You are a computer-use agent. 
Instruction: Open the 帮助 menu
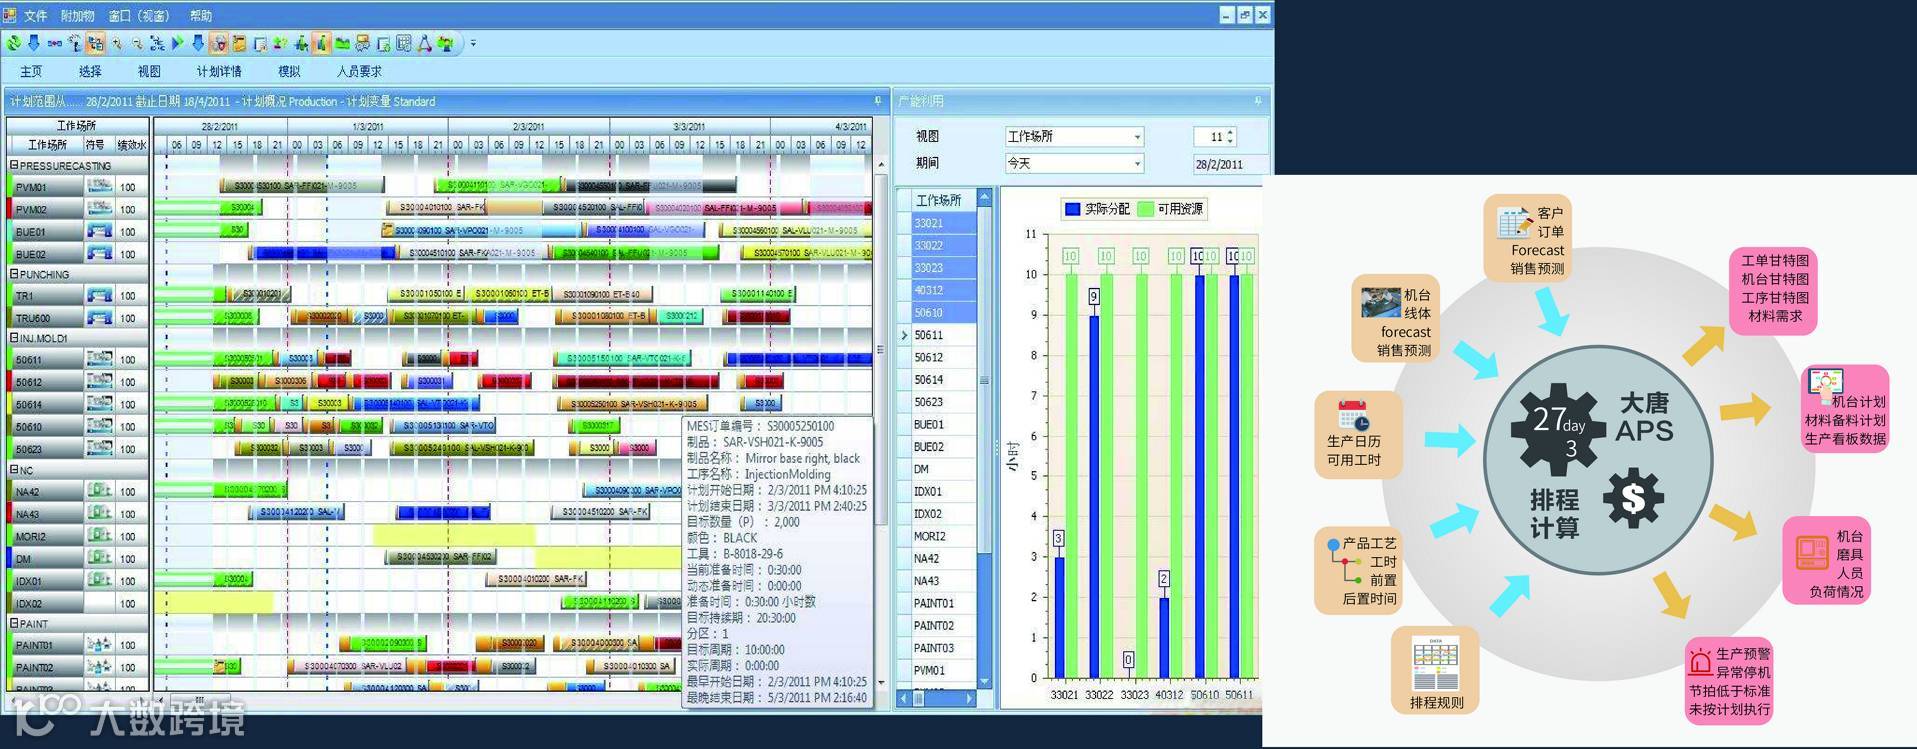click(x=201, y=16)
